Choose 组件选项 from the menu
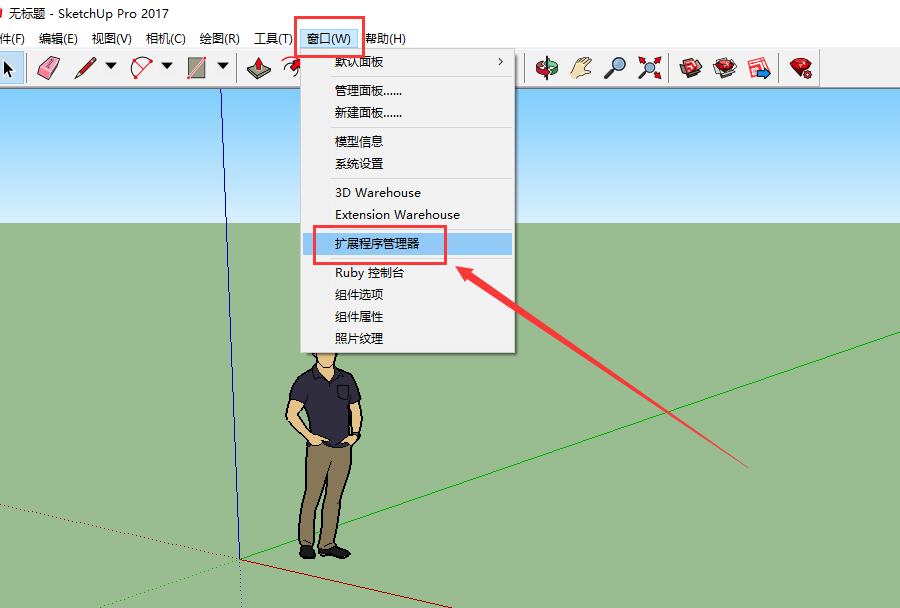Viewport: 900px width, 608px height. (406, 295)
